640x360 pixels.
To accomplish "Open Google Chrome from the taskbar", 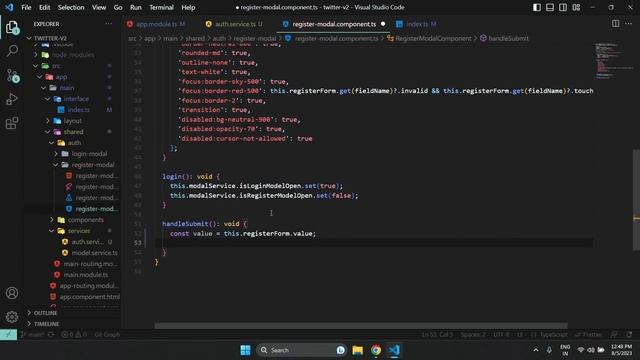I will pyautogui.click(x=376, y=350).
